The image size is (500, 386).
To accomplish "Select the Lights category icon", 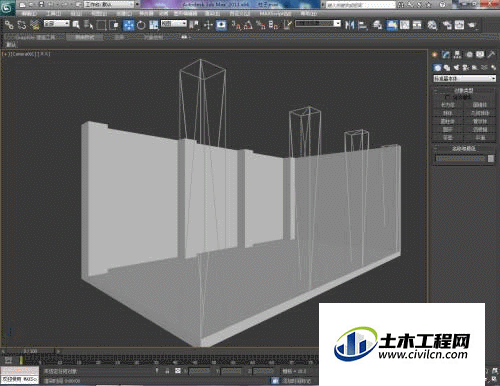I will point(456,68).
